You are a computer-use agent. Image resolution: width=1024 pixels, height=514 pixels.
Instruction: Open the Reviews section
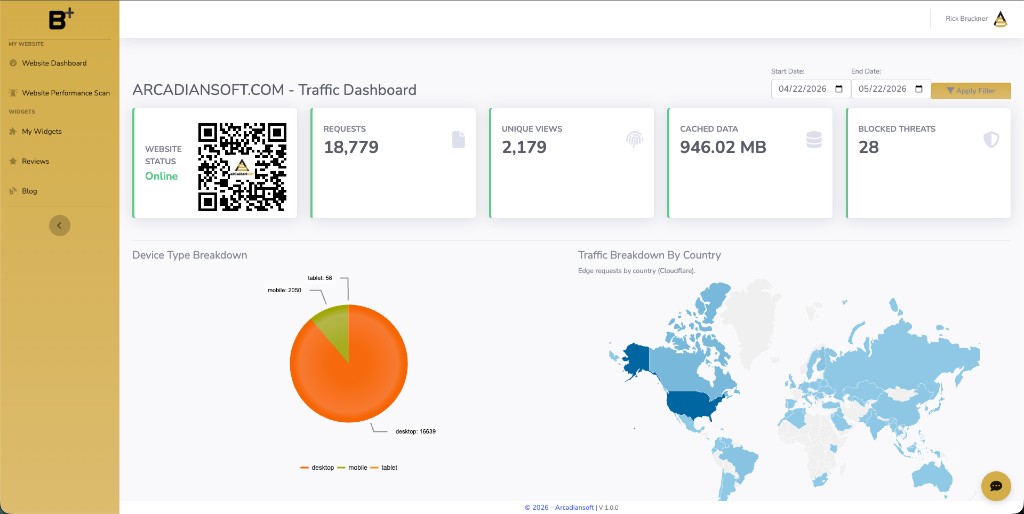pyautogui.click(x=35, y=161)
